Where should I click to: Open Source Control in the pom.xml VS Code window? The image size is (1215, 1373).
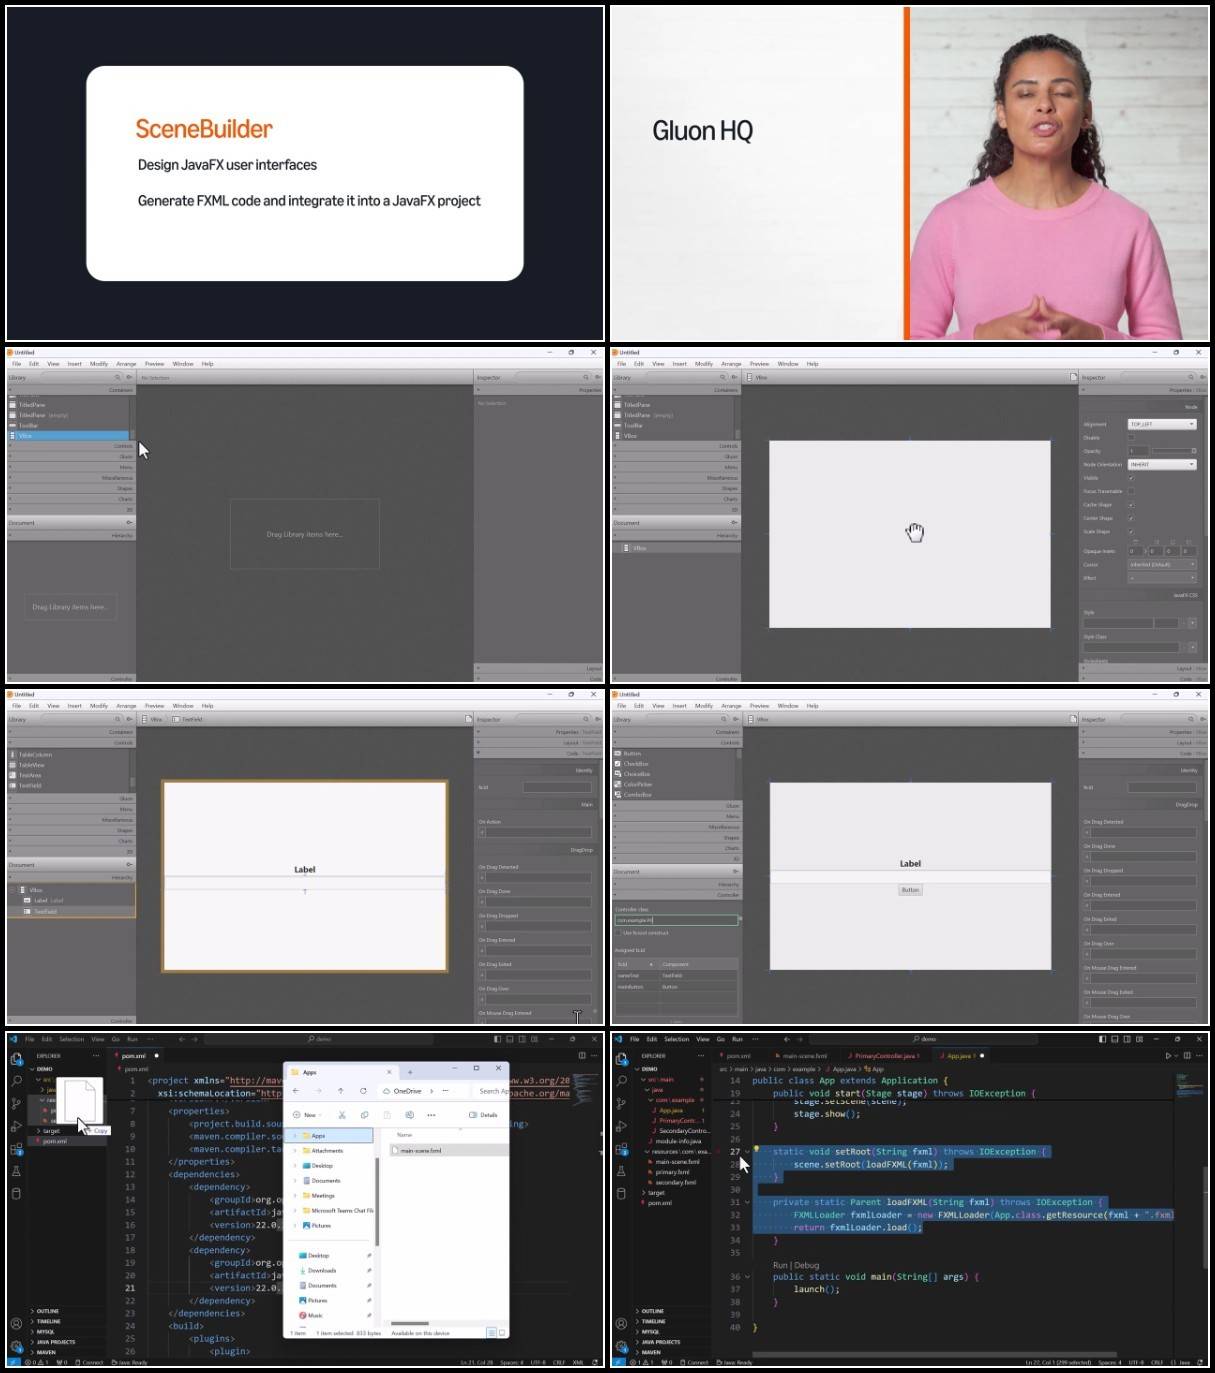pos(16,1104)
